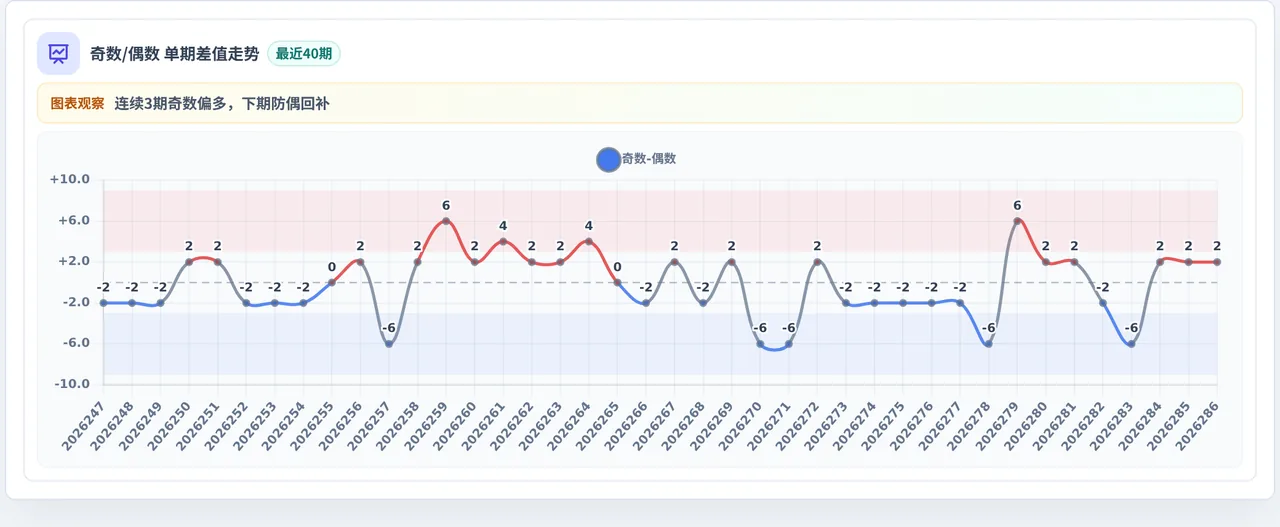
Task: Click the data point at 2026283
Action: [1131, 344]
